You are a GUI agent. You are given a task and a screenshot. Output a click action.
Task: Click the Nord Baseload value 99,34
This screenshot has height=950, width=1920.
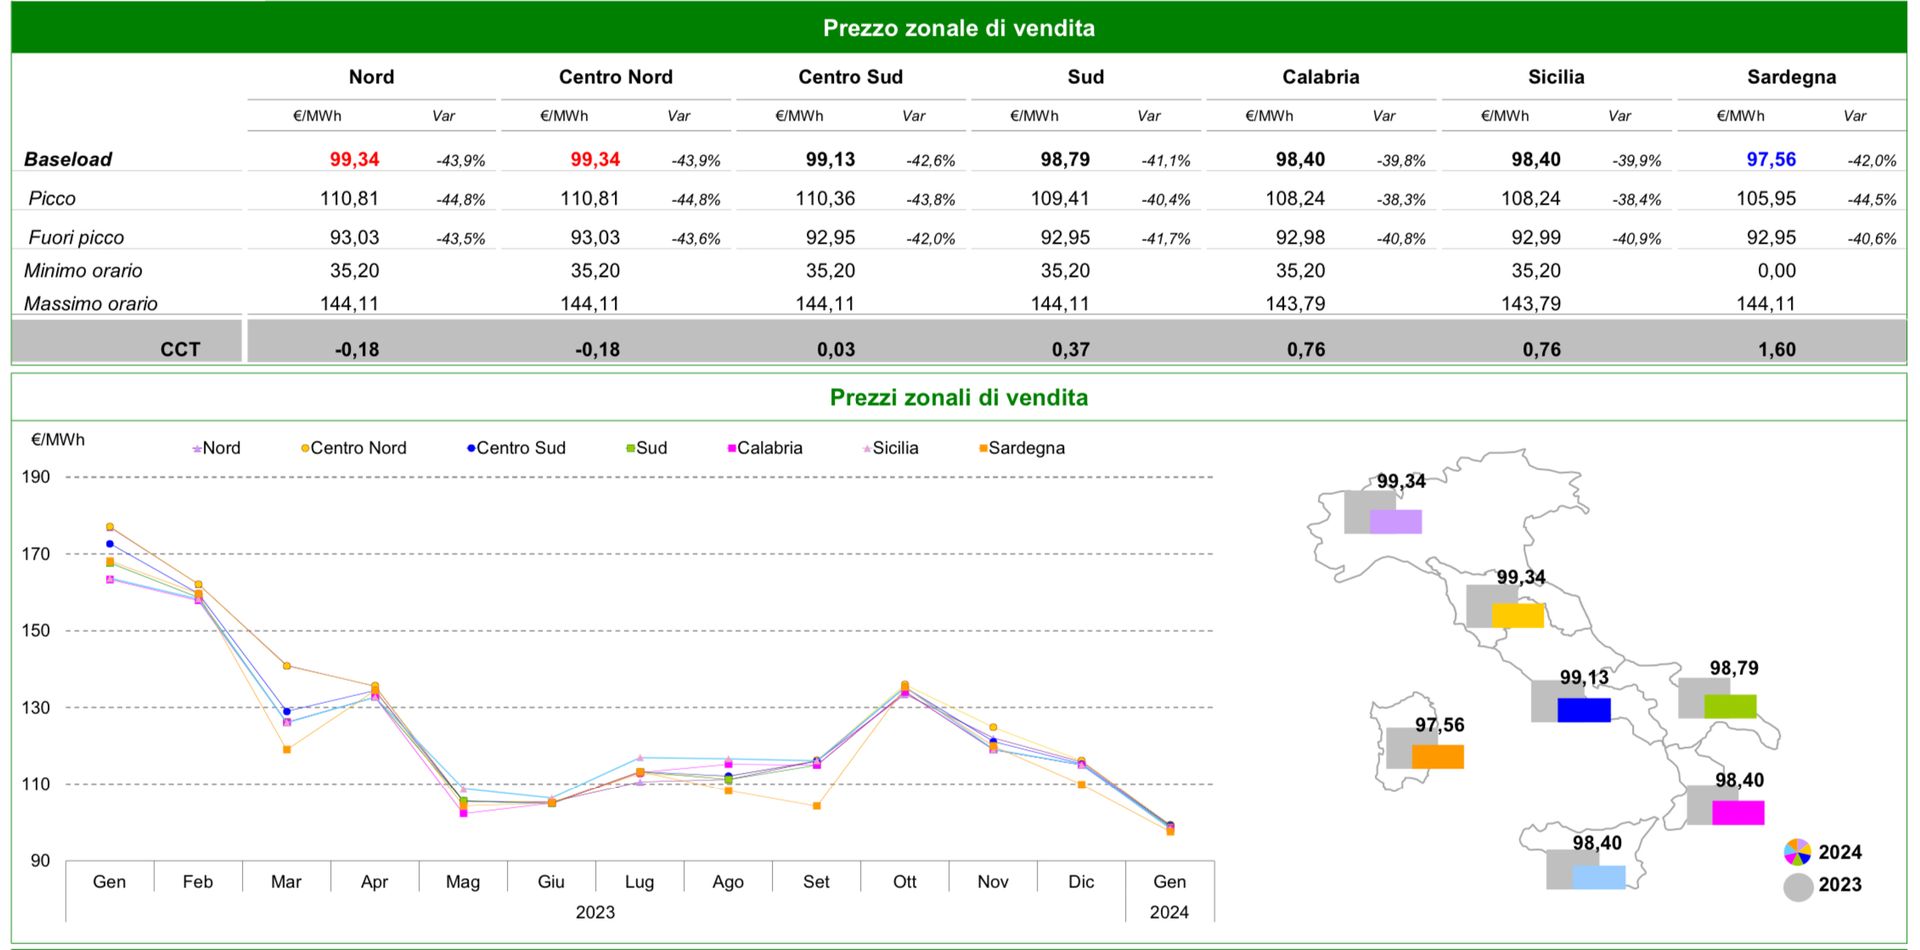pos(354,159)
